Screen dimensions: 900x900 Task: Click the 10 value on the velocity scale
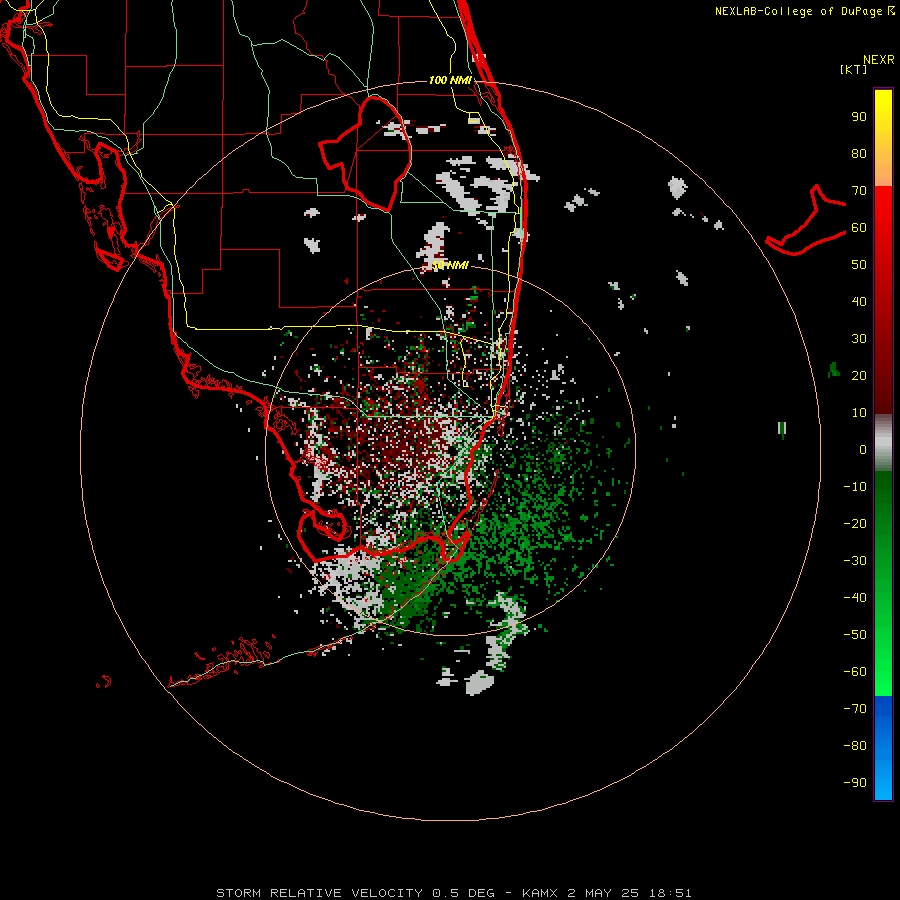pos(859,413)
